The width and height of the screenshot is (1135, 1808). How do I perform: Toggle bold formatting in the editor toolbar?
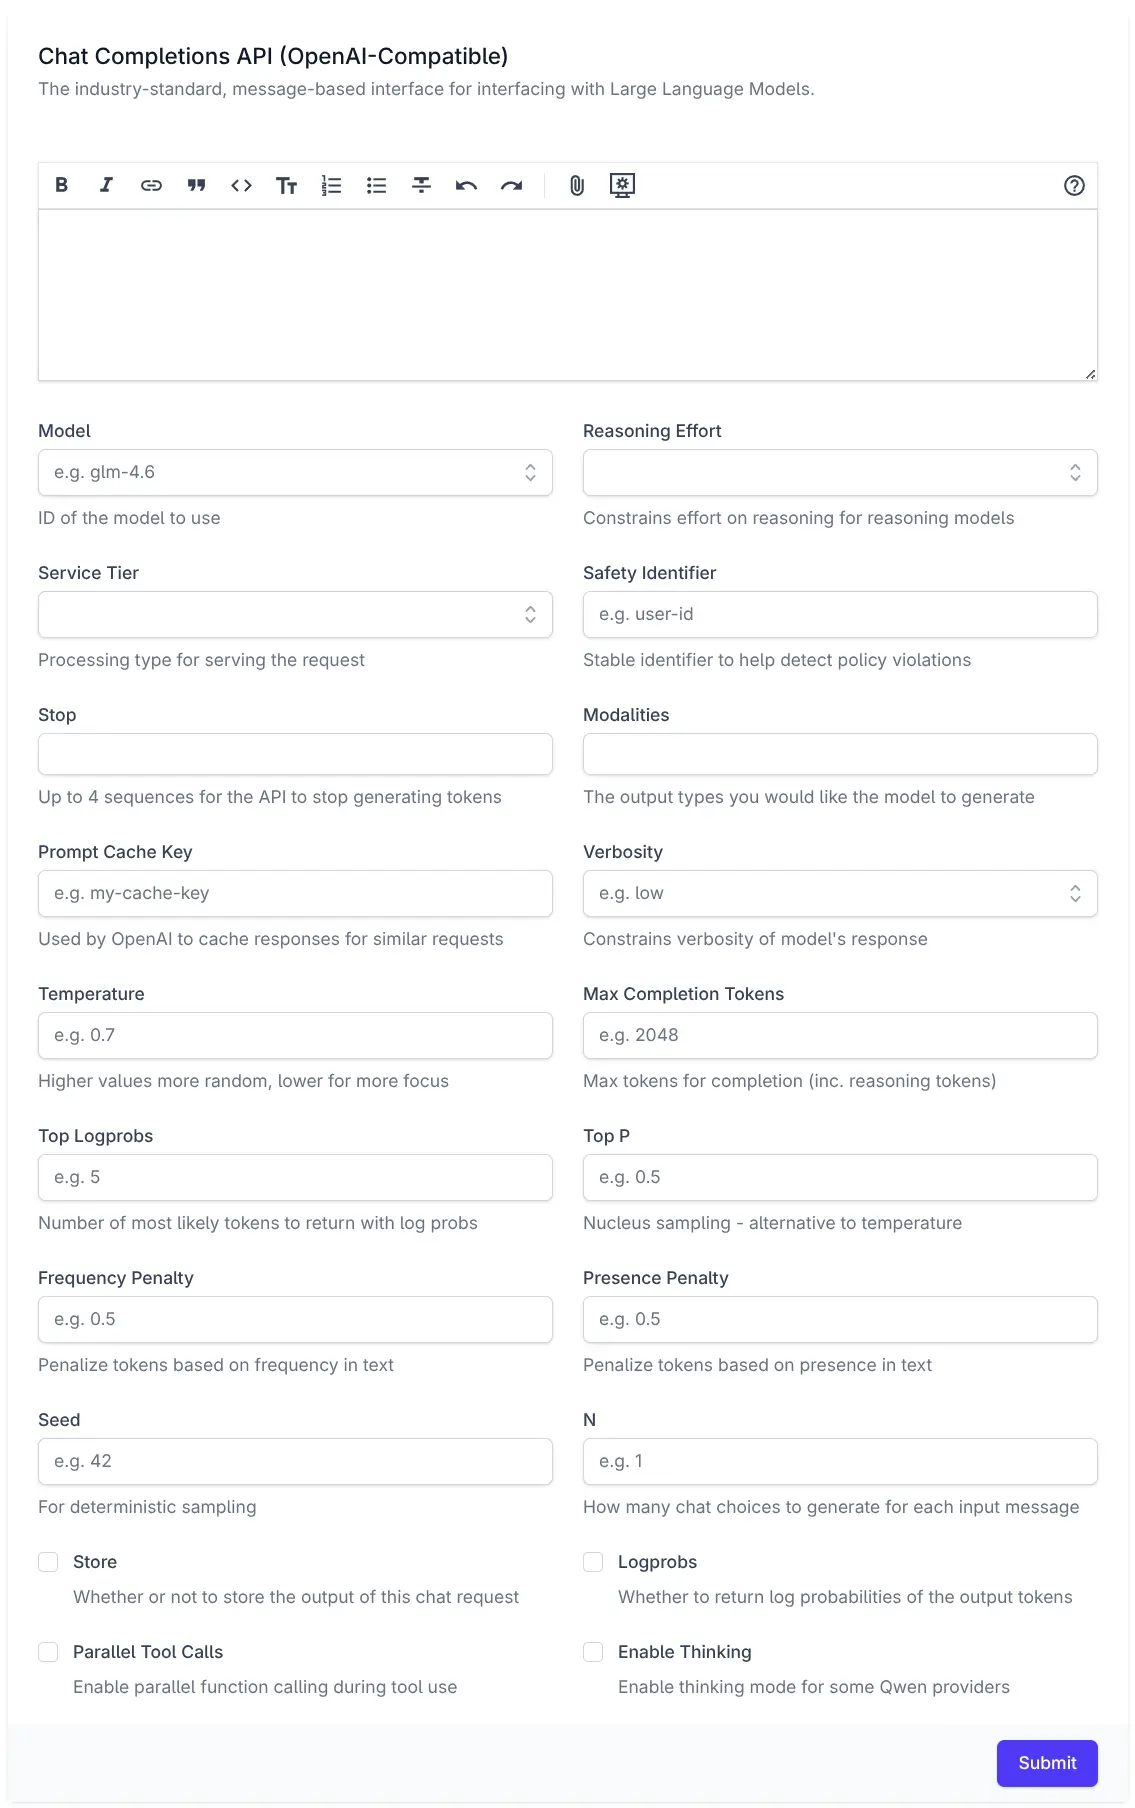tap(62, 185)
